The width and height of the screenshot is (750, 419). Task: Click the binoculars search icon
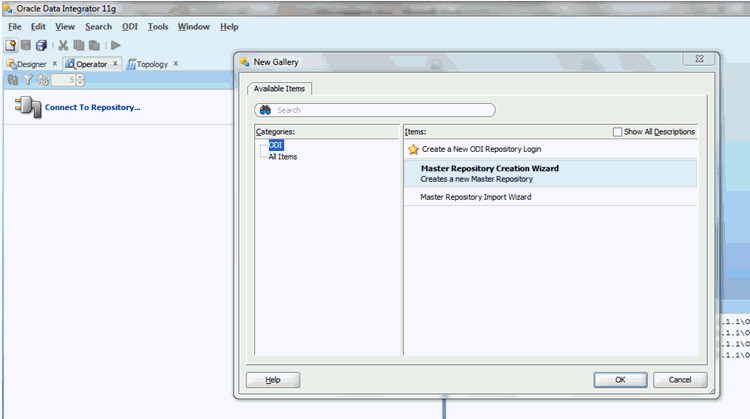pos(265,110)
